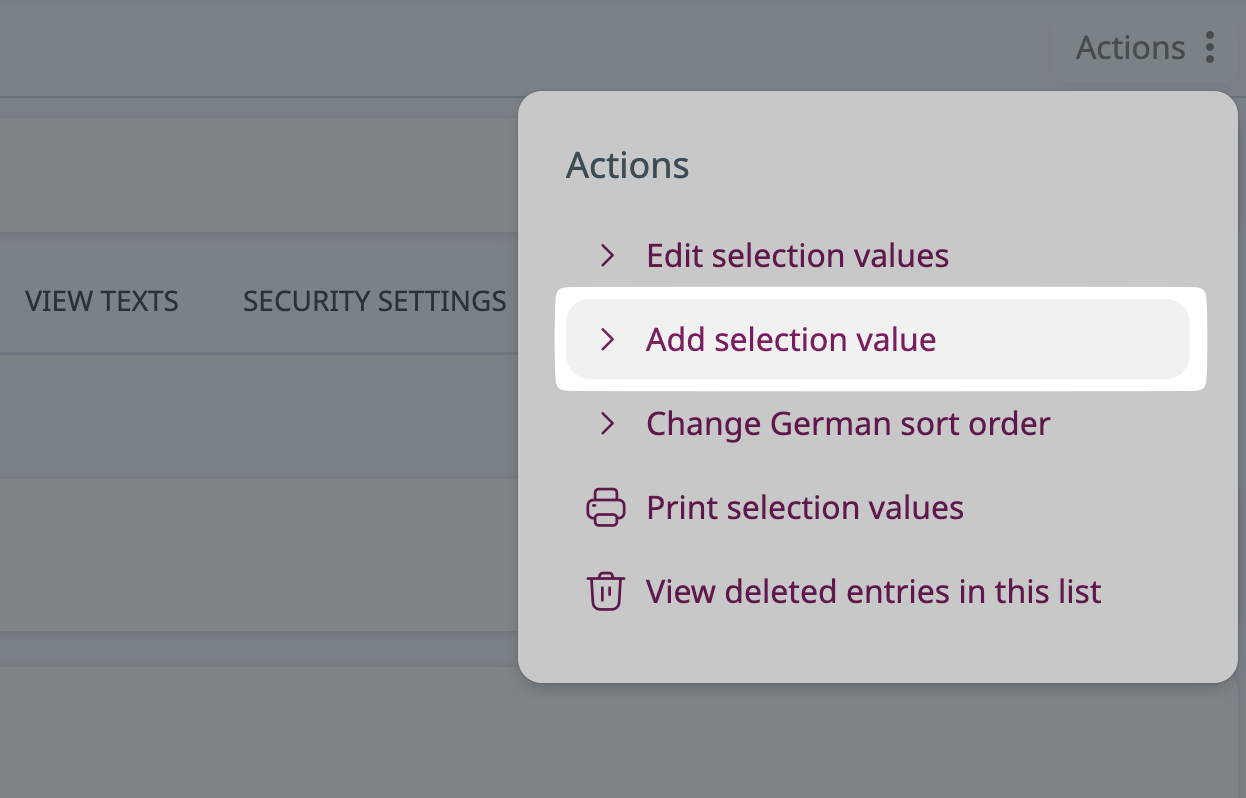Click the dimmed header card above the tabs
Screen dimensions: 1246x798
click(x=258, y=175)
